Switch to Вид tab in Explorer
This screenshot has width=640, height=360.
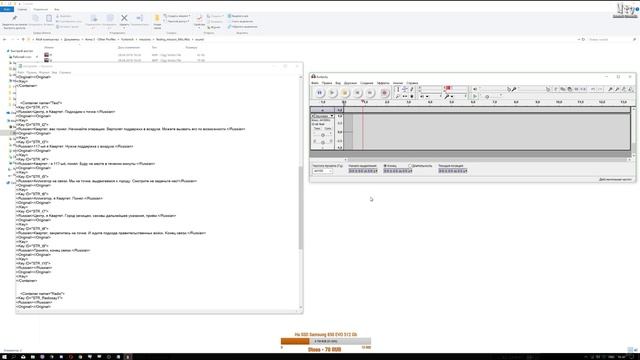pos(57,9)
